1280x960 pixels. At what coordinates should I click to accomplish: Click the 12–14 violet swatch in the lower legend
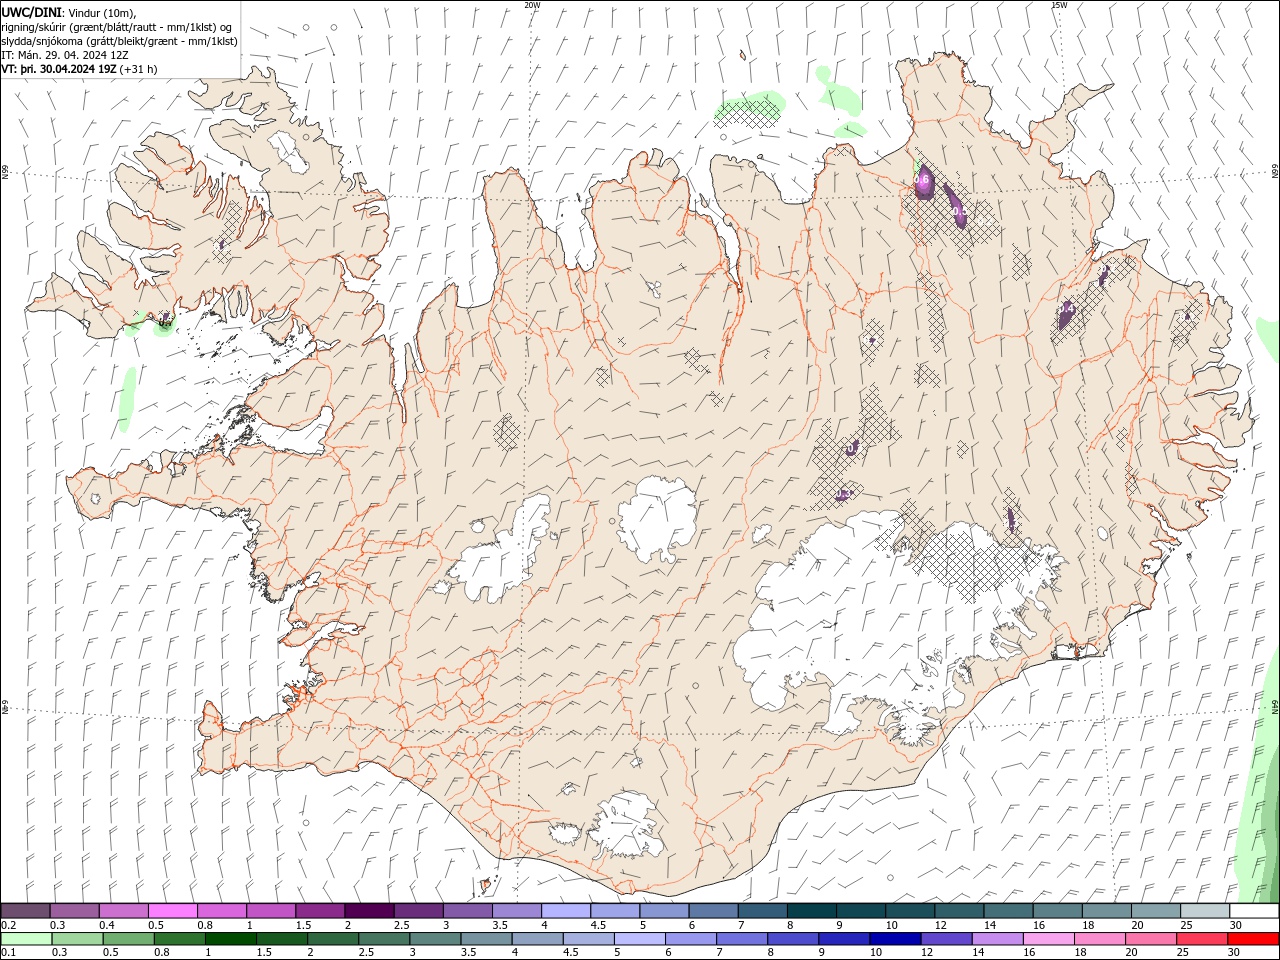click(x=945, y=939)
